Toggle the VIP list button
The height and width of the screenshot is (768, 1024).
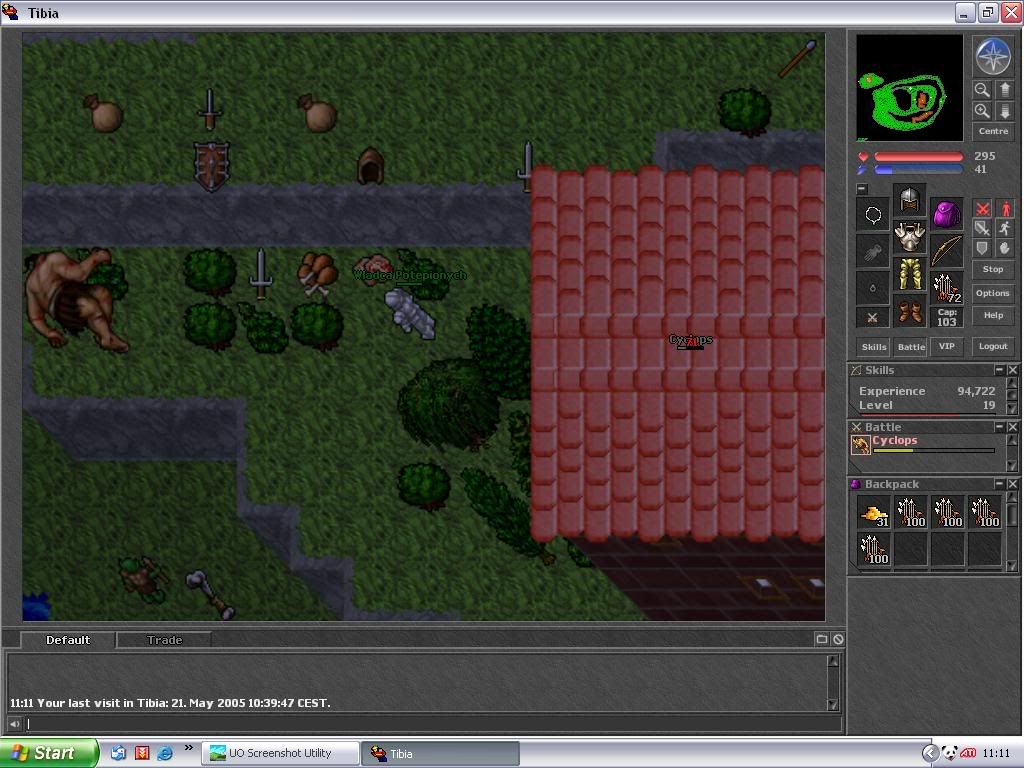(x=946, y=347)
